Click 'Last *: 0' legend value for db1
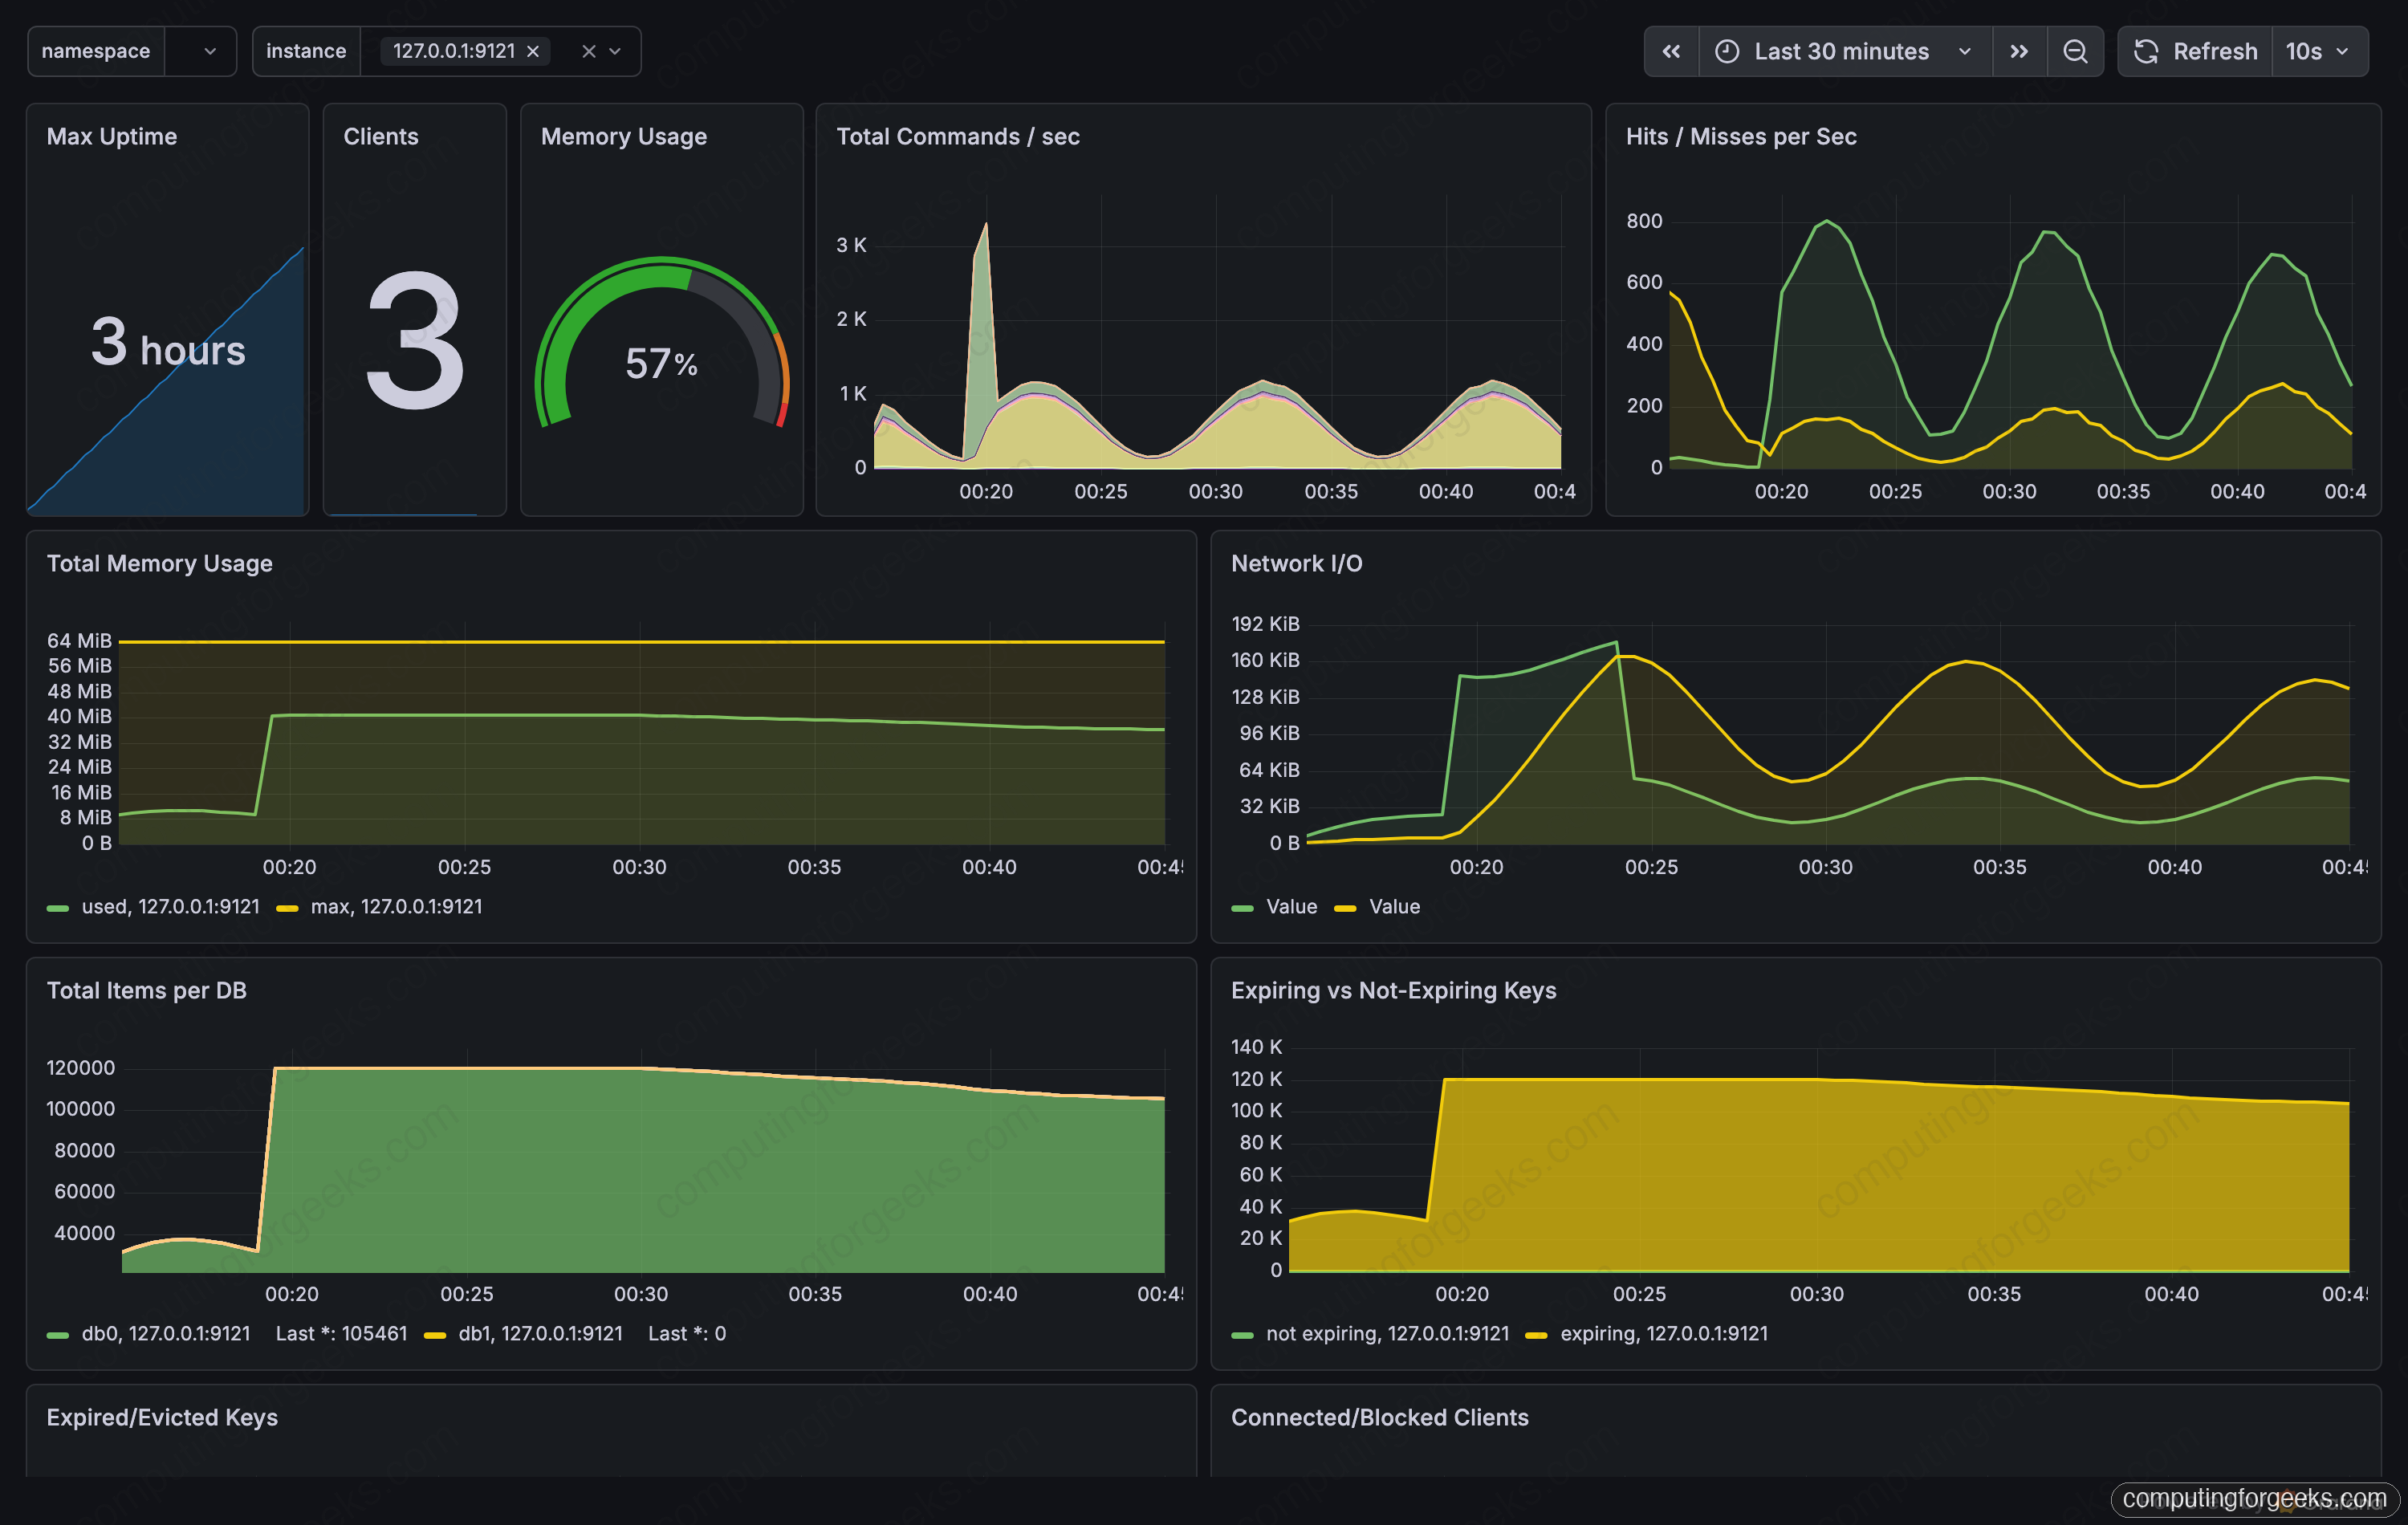This screenshot has height=1525, width=2408. click(687, 1333)
